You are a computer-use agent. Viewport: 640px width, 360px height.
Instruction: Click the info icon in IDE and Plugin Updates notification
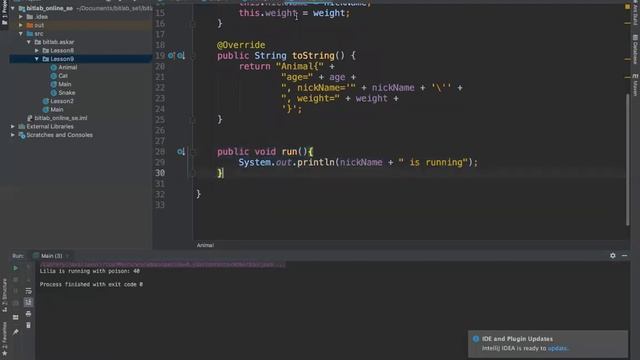[476, 339]
